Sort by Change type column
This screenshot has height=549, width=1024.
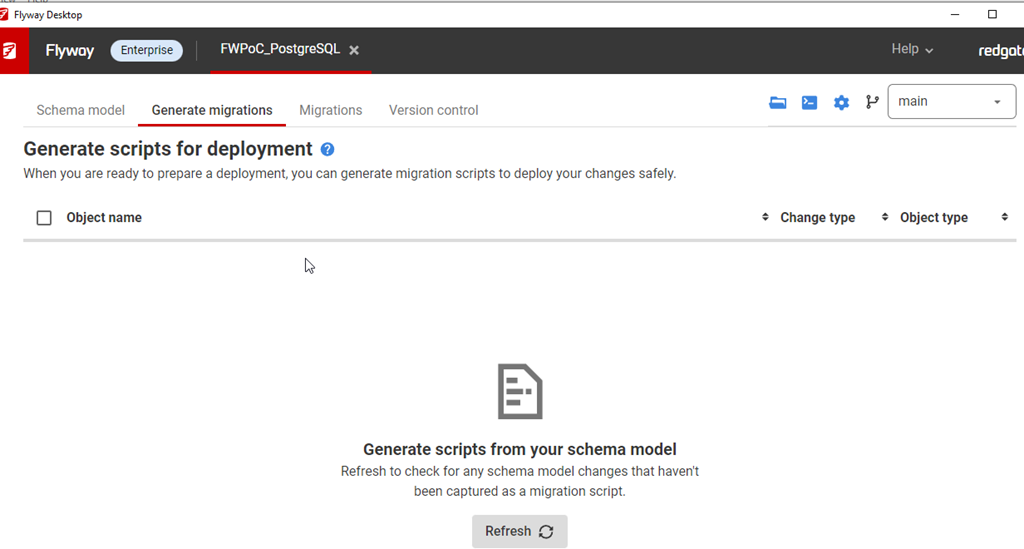816,218
